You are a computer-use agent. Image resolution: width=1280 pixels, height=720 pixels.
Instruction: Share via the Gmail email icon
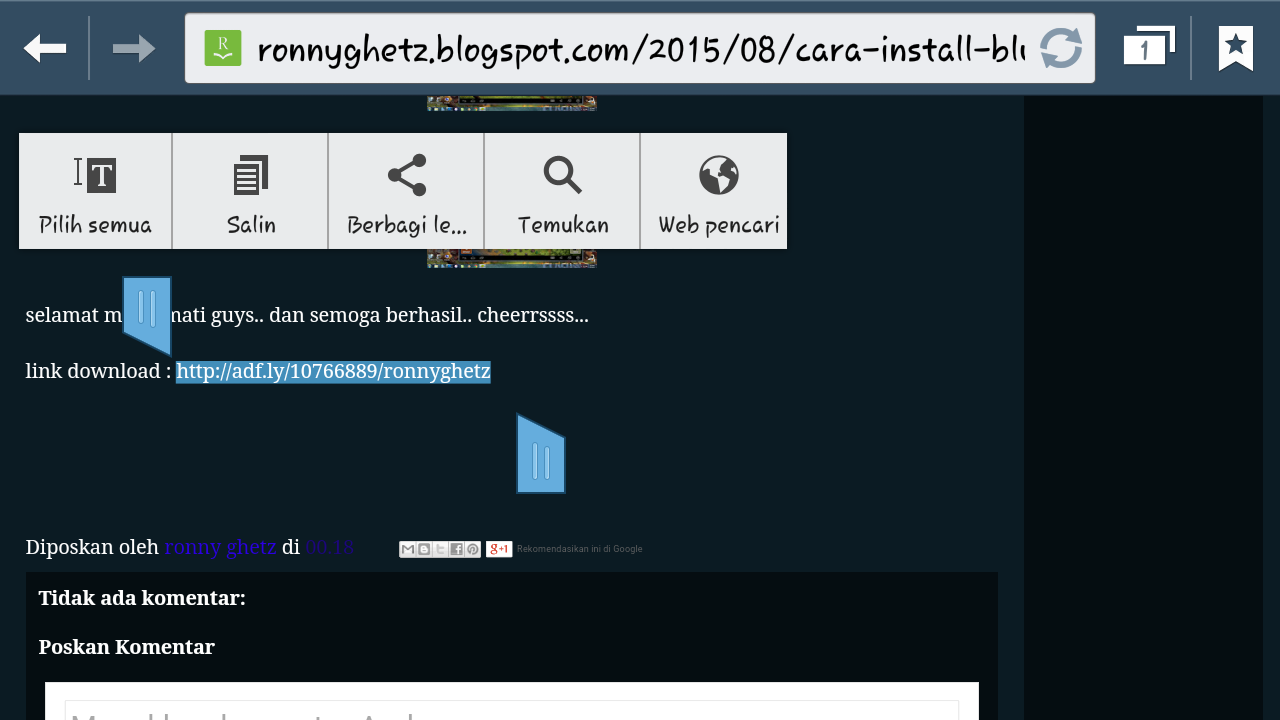click(x=407, y=549)
